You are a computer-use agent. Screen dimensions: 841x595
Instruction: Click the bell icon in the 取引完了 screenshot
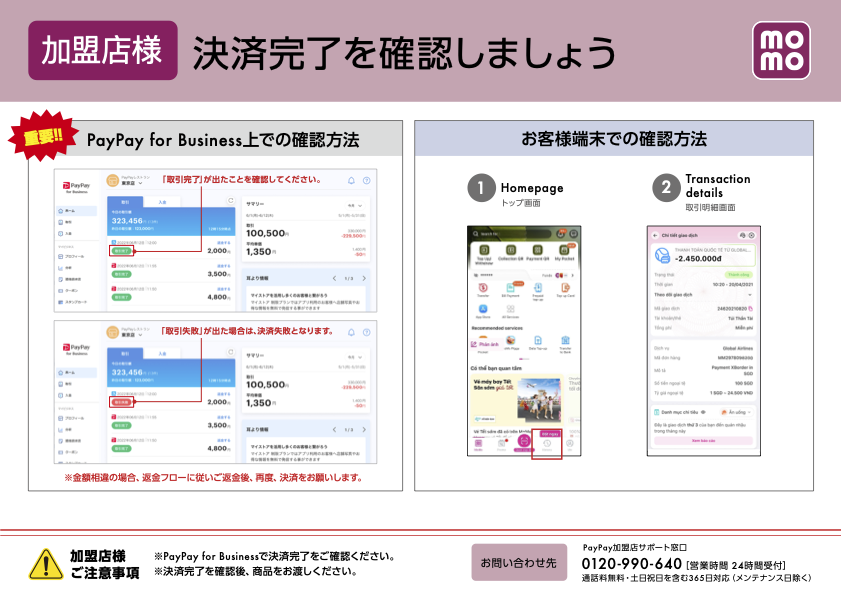(x=351, y=181)
